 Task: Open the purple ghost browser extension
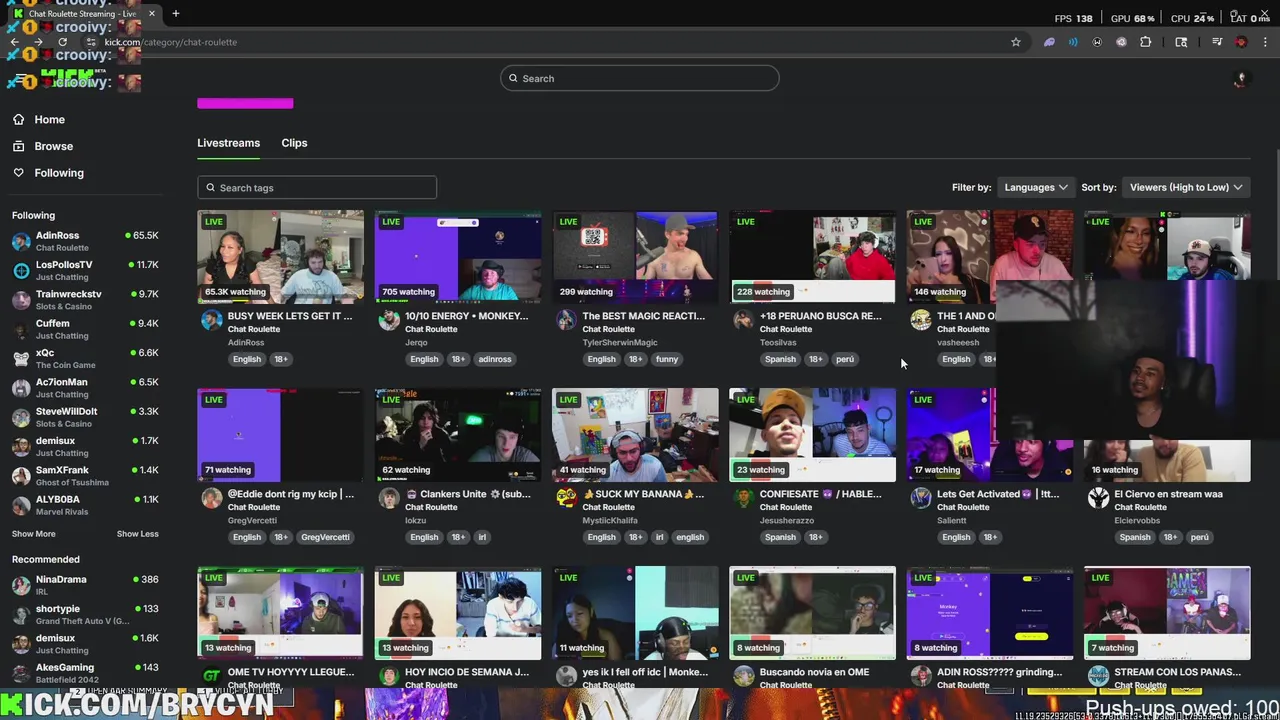(x=1049, y=42)
